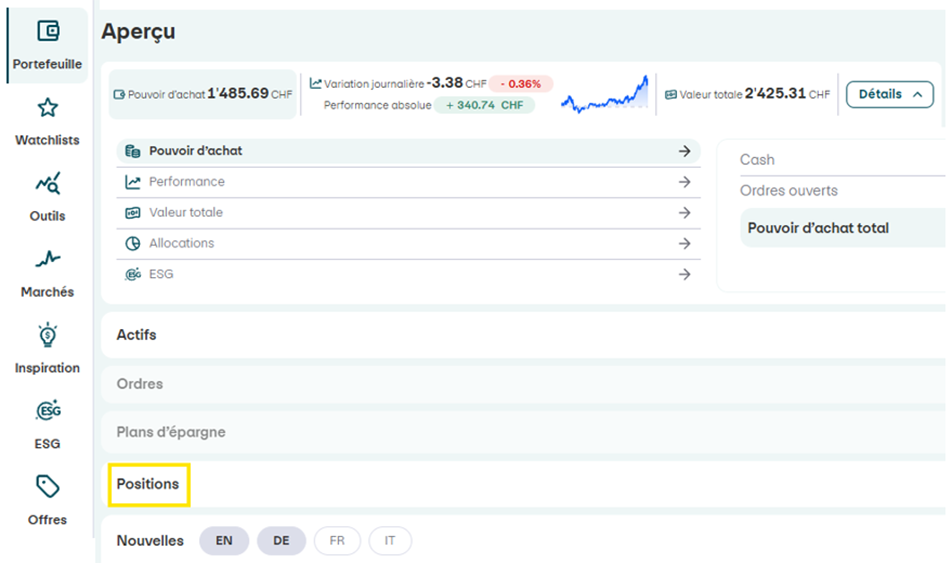Open the Outils chart-search icon
This screenshot has width=952, height=563.
47,184
